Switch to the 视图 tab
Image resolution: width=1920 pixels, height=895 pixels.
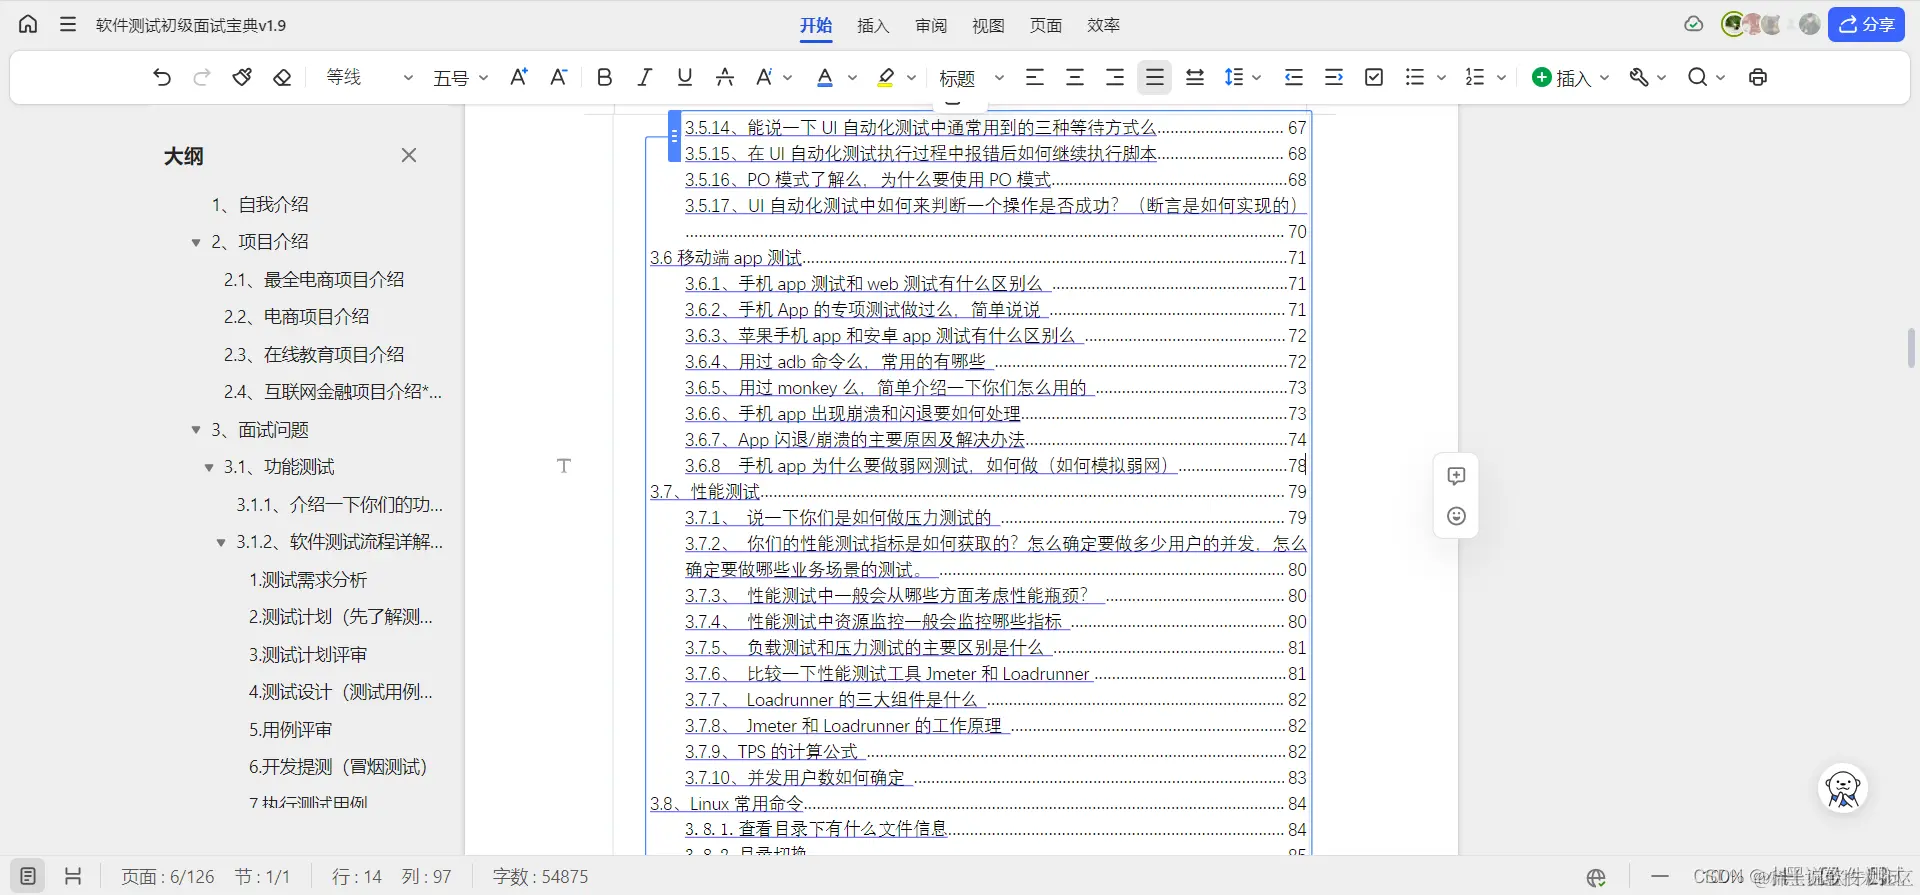point(988,25)
